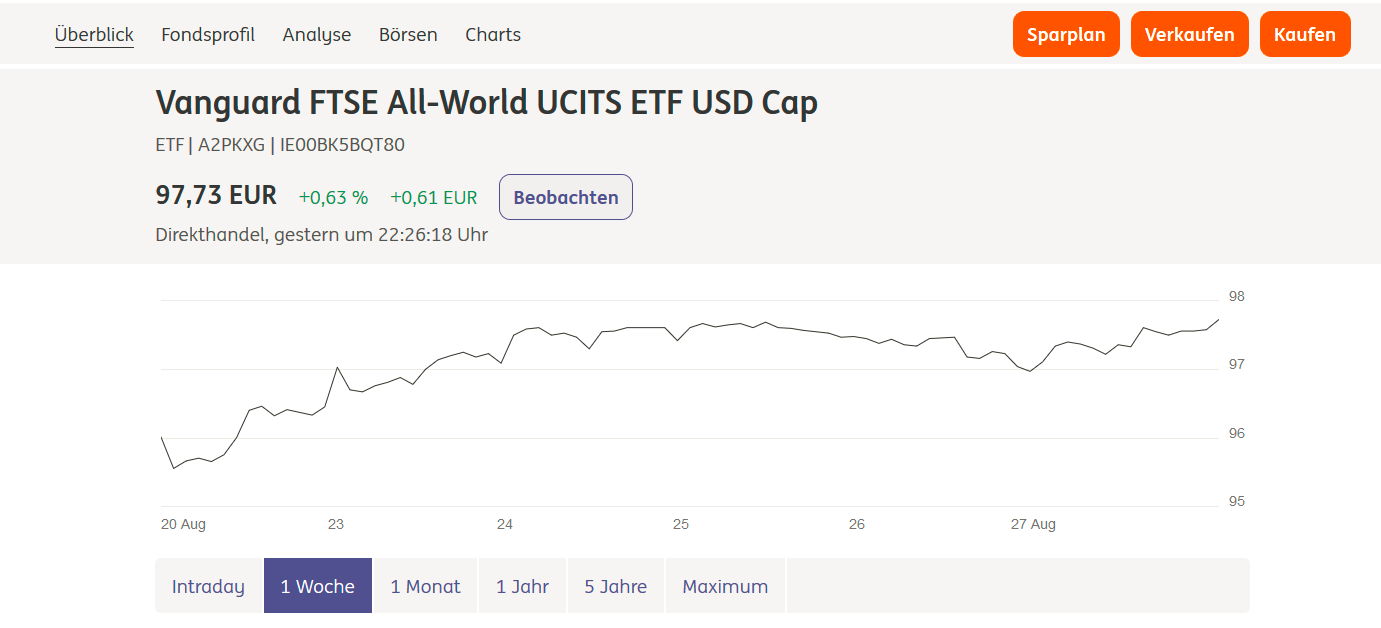
Task: Open the Charts tab
Action: coord(493,35)
